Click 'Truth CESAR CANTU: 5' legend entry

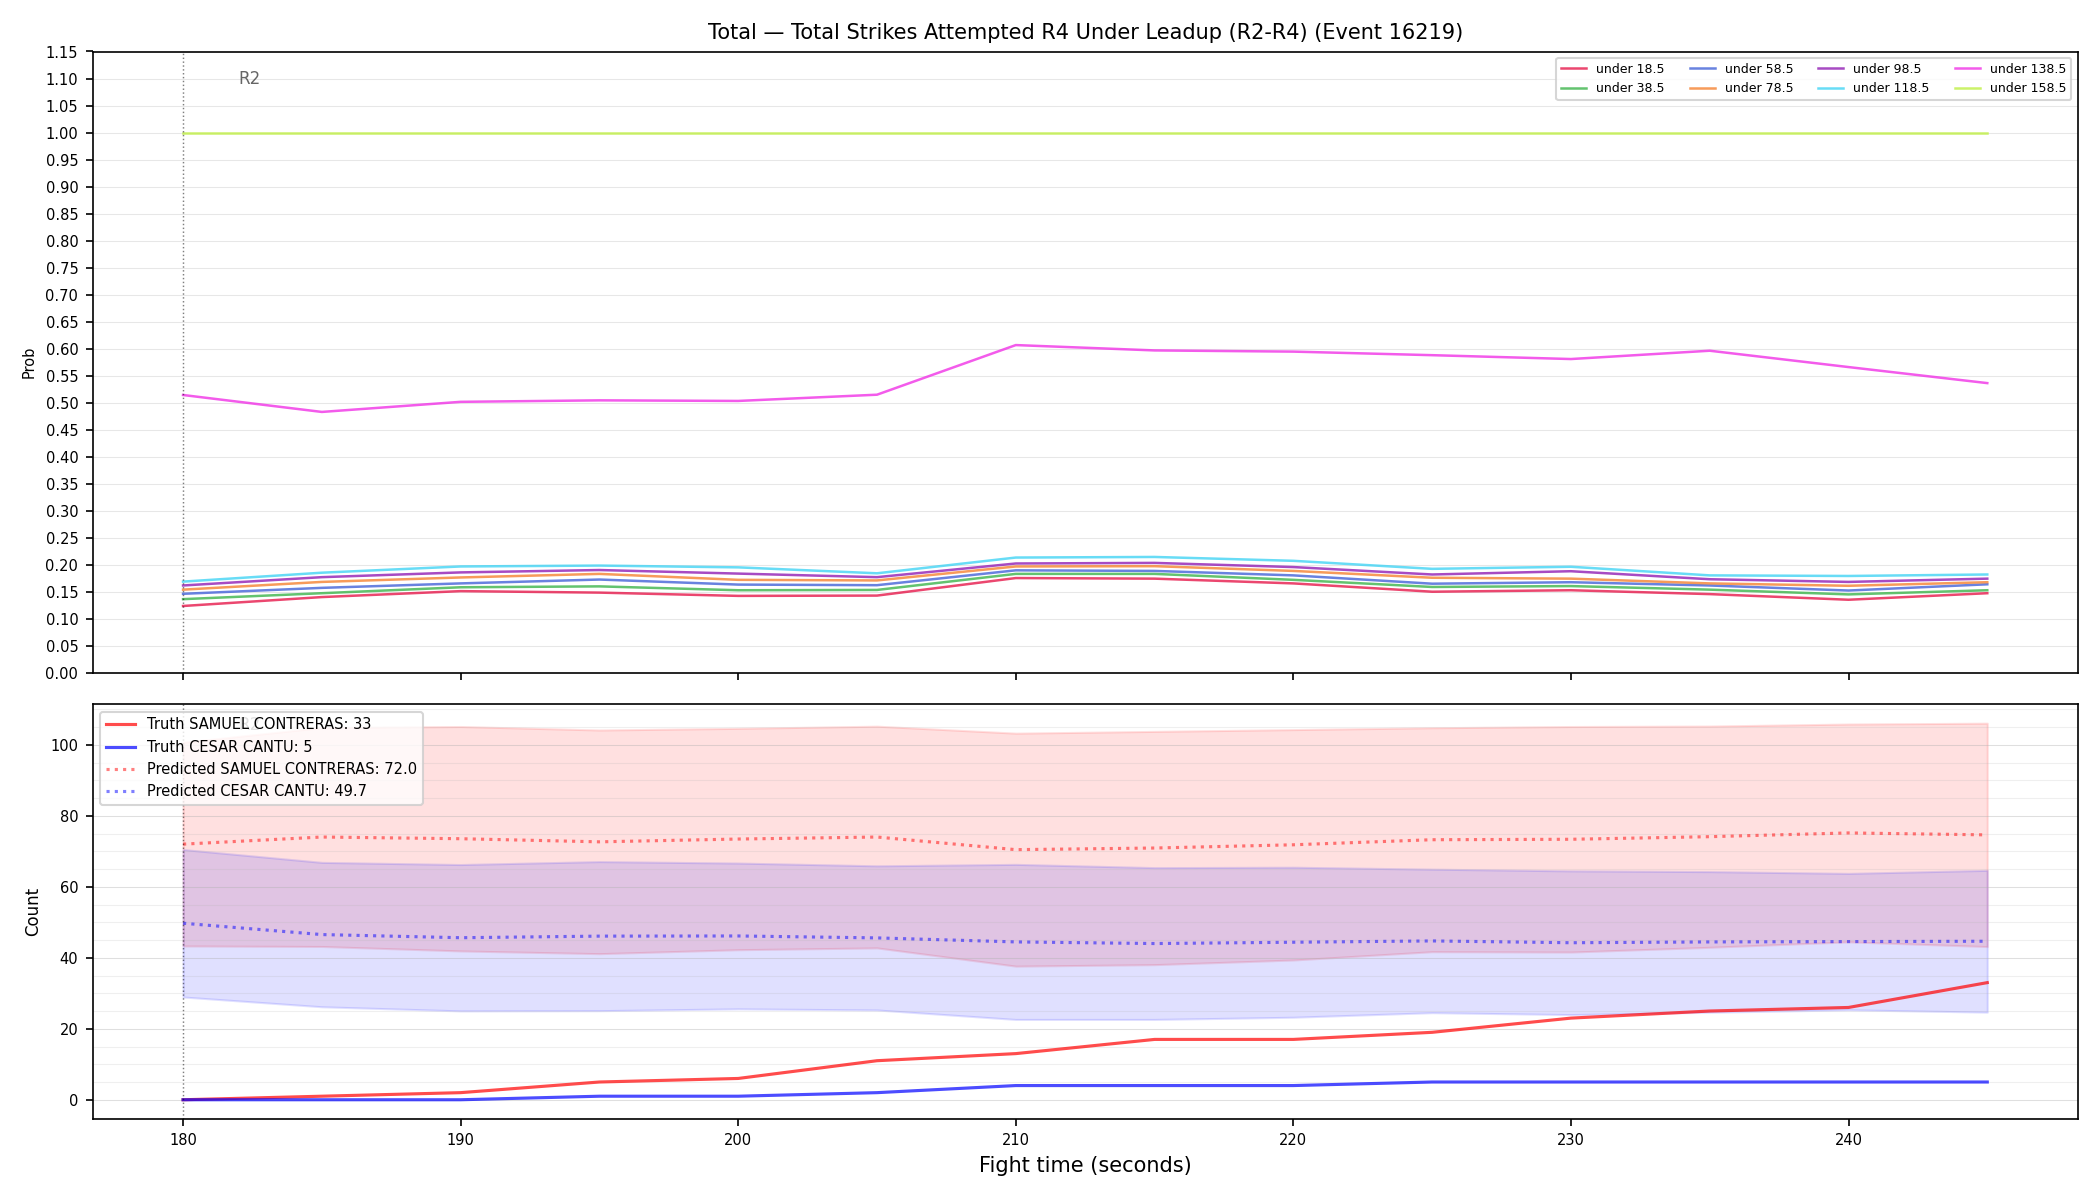(x=209, y=746)
